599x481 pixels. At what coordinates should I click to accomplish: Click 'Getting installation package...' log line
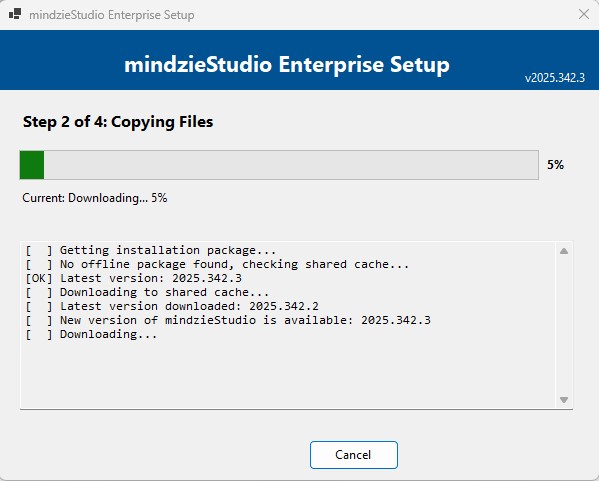pyautogui.click(x=151, y=250)
